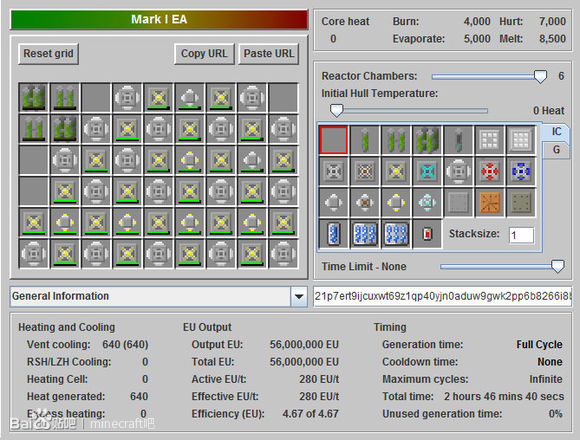580x440 pixels.
Task: Choose the cyan advanced heat vent icon
Action: tap(427, 171)
